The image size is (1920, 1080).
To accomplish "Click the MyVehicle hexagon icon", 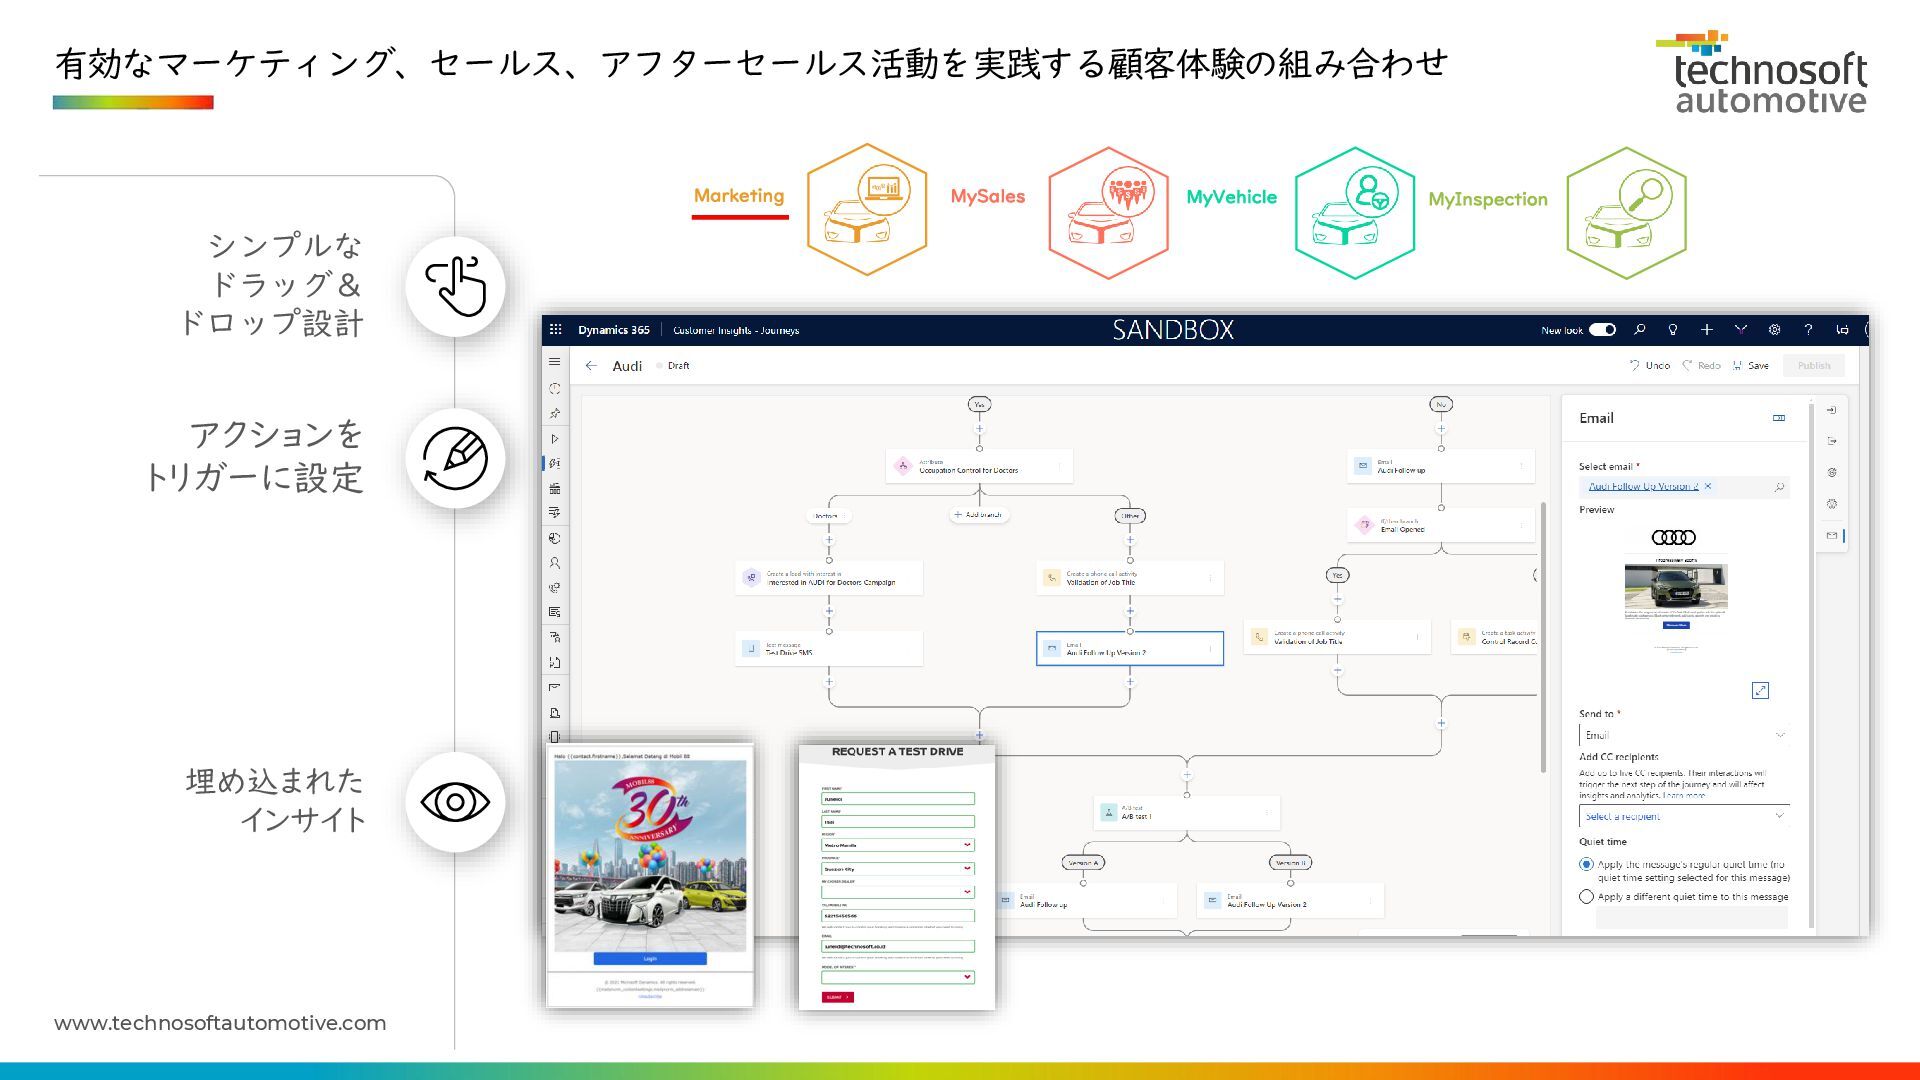I will point(1355,213).
